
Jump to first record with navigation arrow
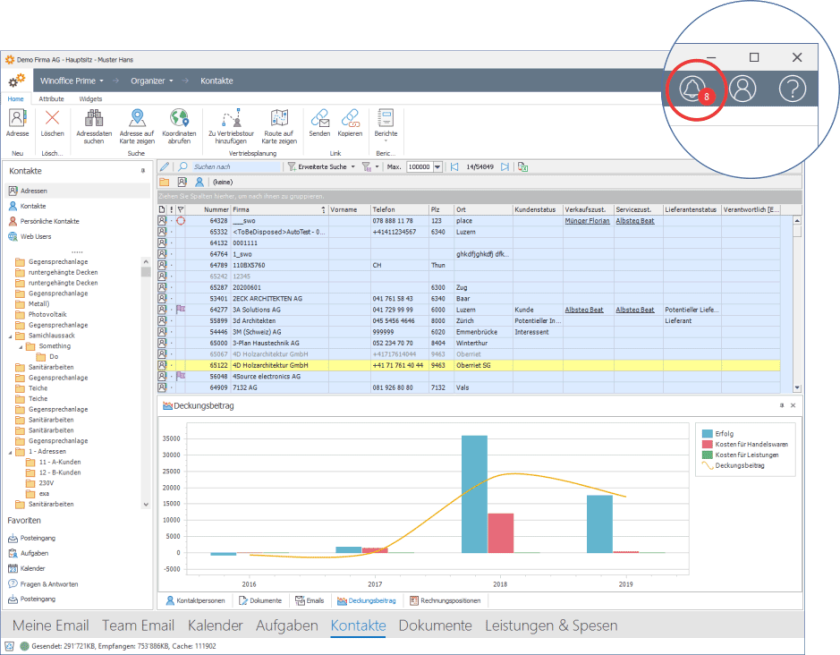point(454,167)
